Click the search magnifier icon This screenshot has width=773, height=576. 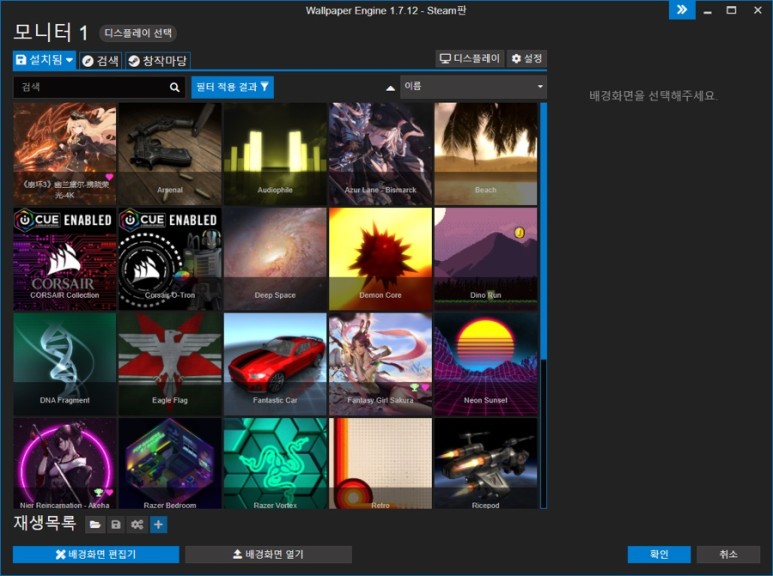tap(175, 87)
